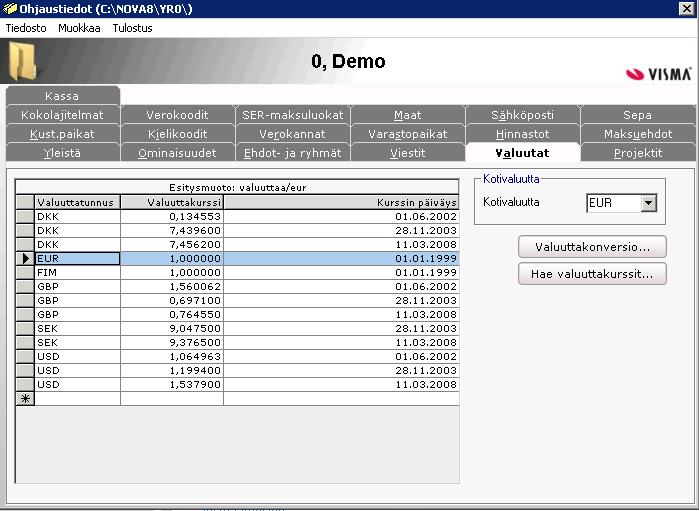Click the exchange rate 9,047500

point(172,329)
